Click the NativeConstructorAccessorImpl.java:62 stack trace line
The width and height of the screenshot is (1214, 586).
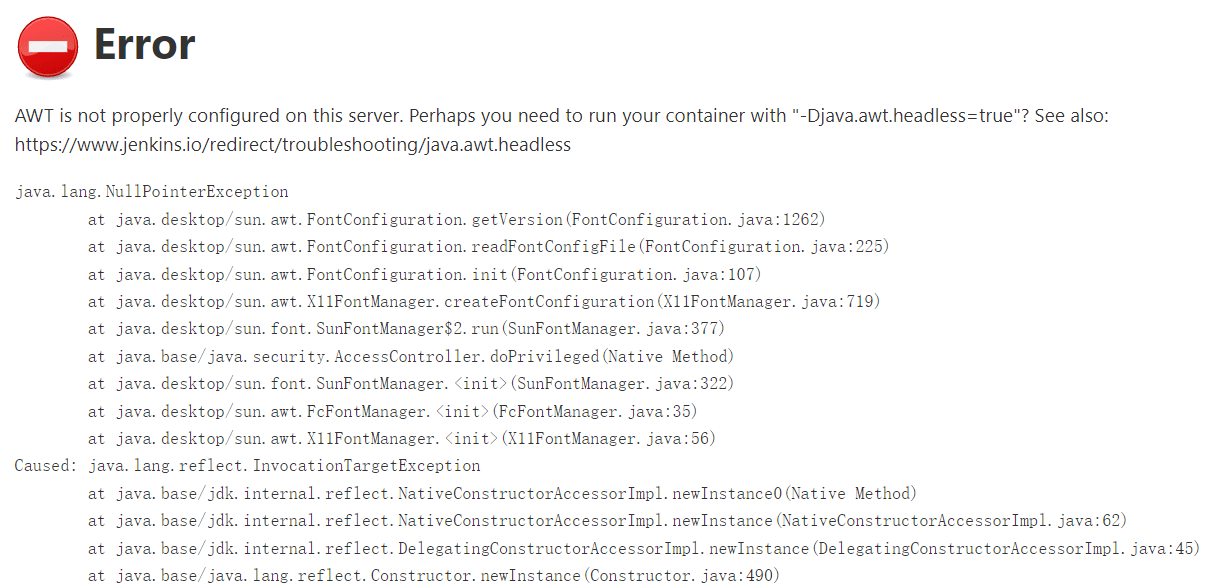click(x=607, y=521)
